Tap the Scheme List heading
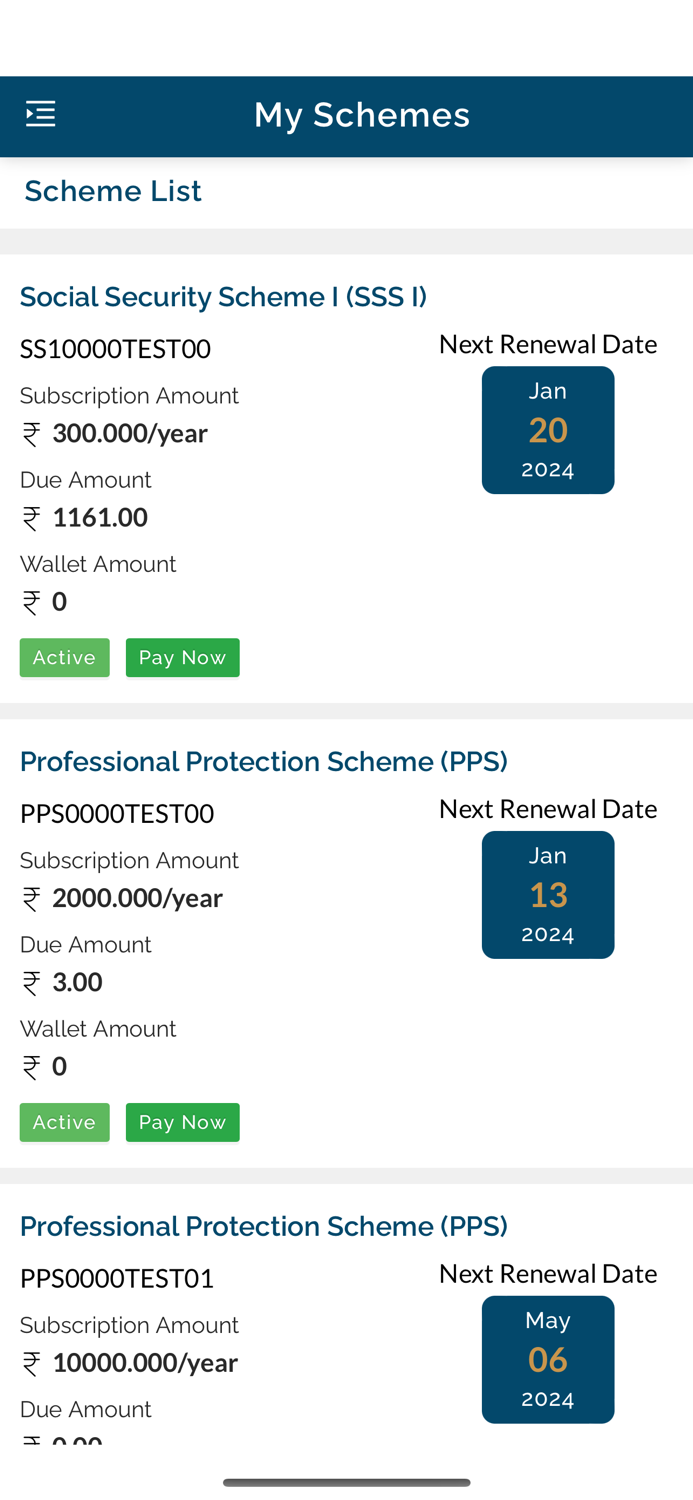Image resolution: width=693 pixels, height=1500 pixels. pos(113,191)
